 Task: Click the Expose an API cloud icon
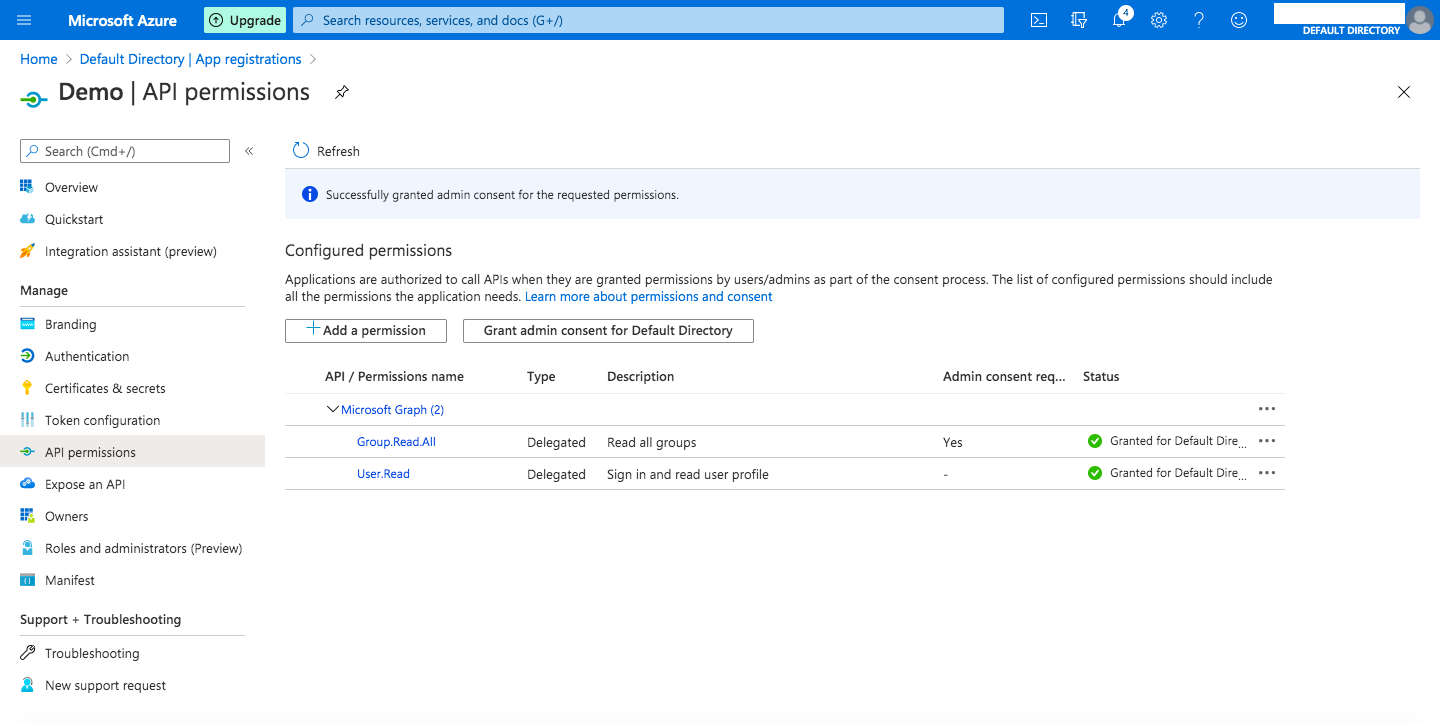click(27, 484)
